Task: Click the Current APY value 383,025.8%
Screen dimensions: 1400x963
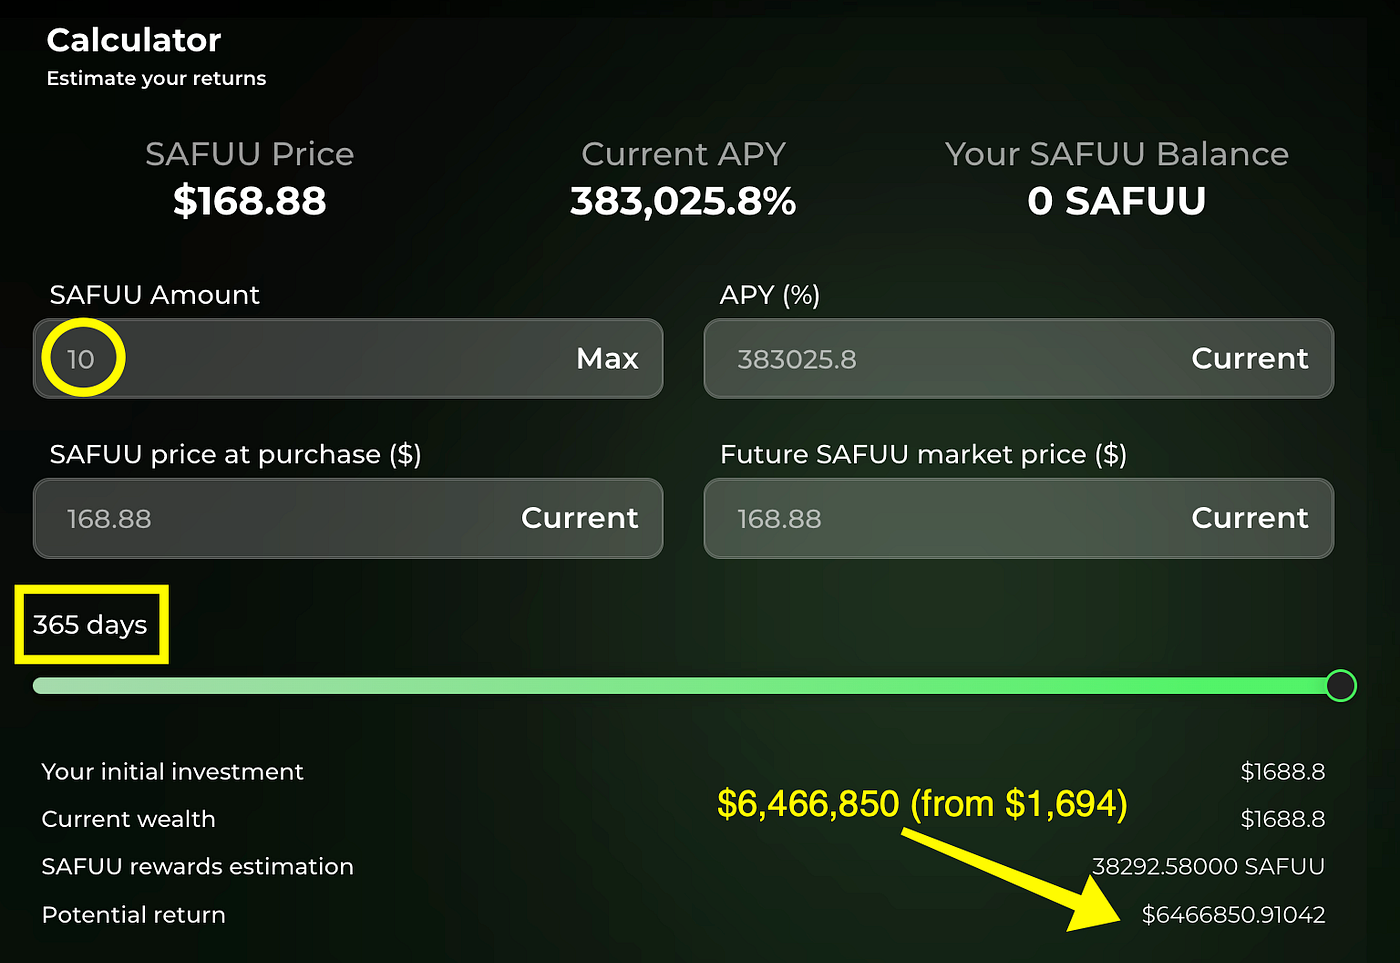Action: [x=683, y=201]
